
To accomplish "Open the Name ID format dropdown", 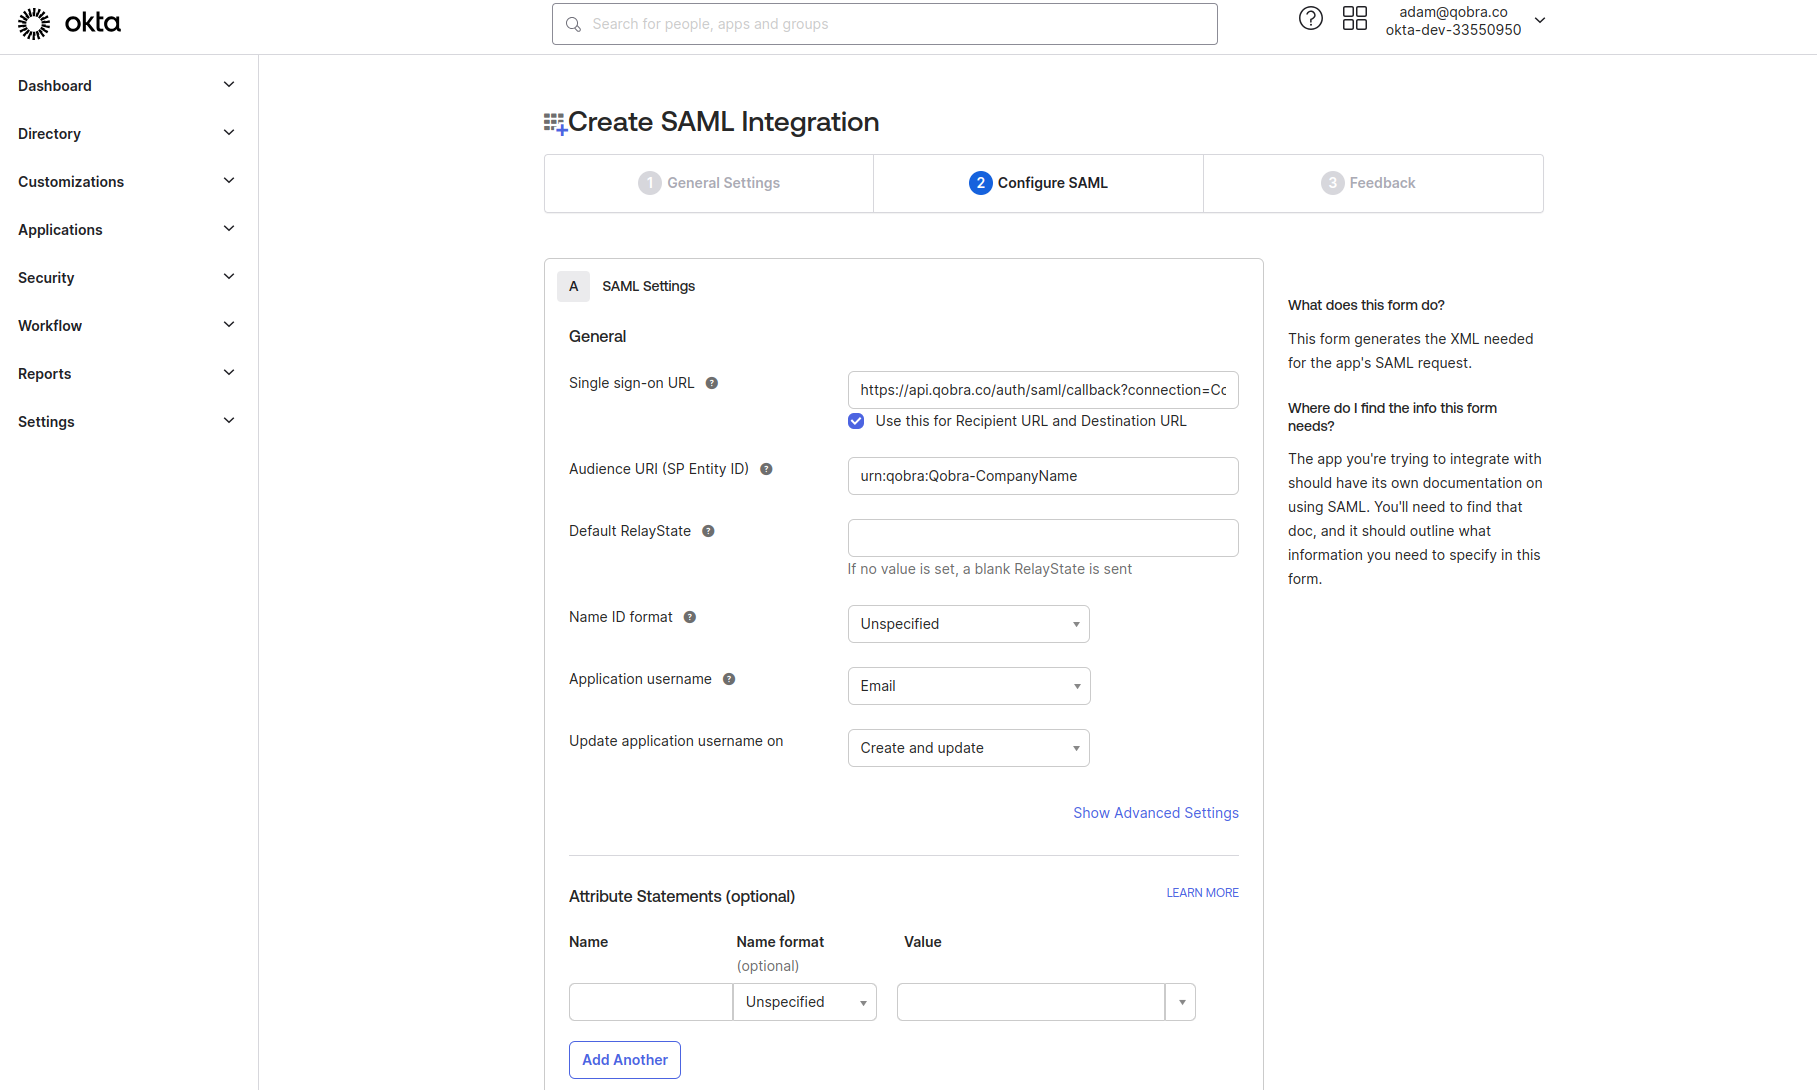I will (x=968, y=624).
